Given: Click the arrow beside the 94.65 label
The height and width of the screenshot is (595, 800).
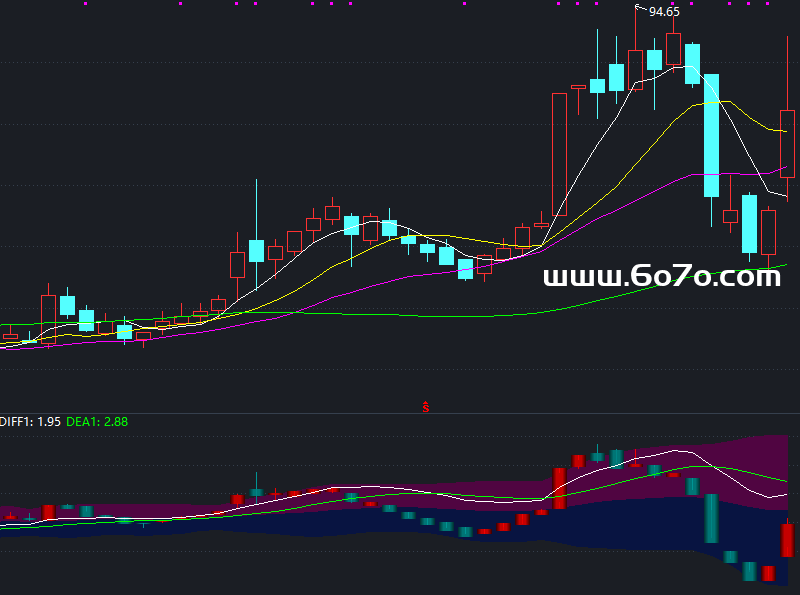Looking at the screenshot, I should pyautogui.click(x=640, y=9).
